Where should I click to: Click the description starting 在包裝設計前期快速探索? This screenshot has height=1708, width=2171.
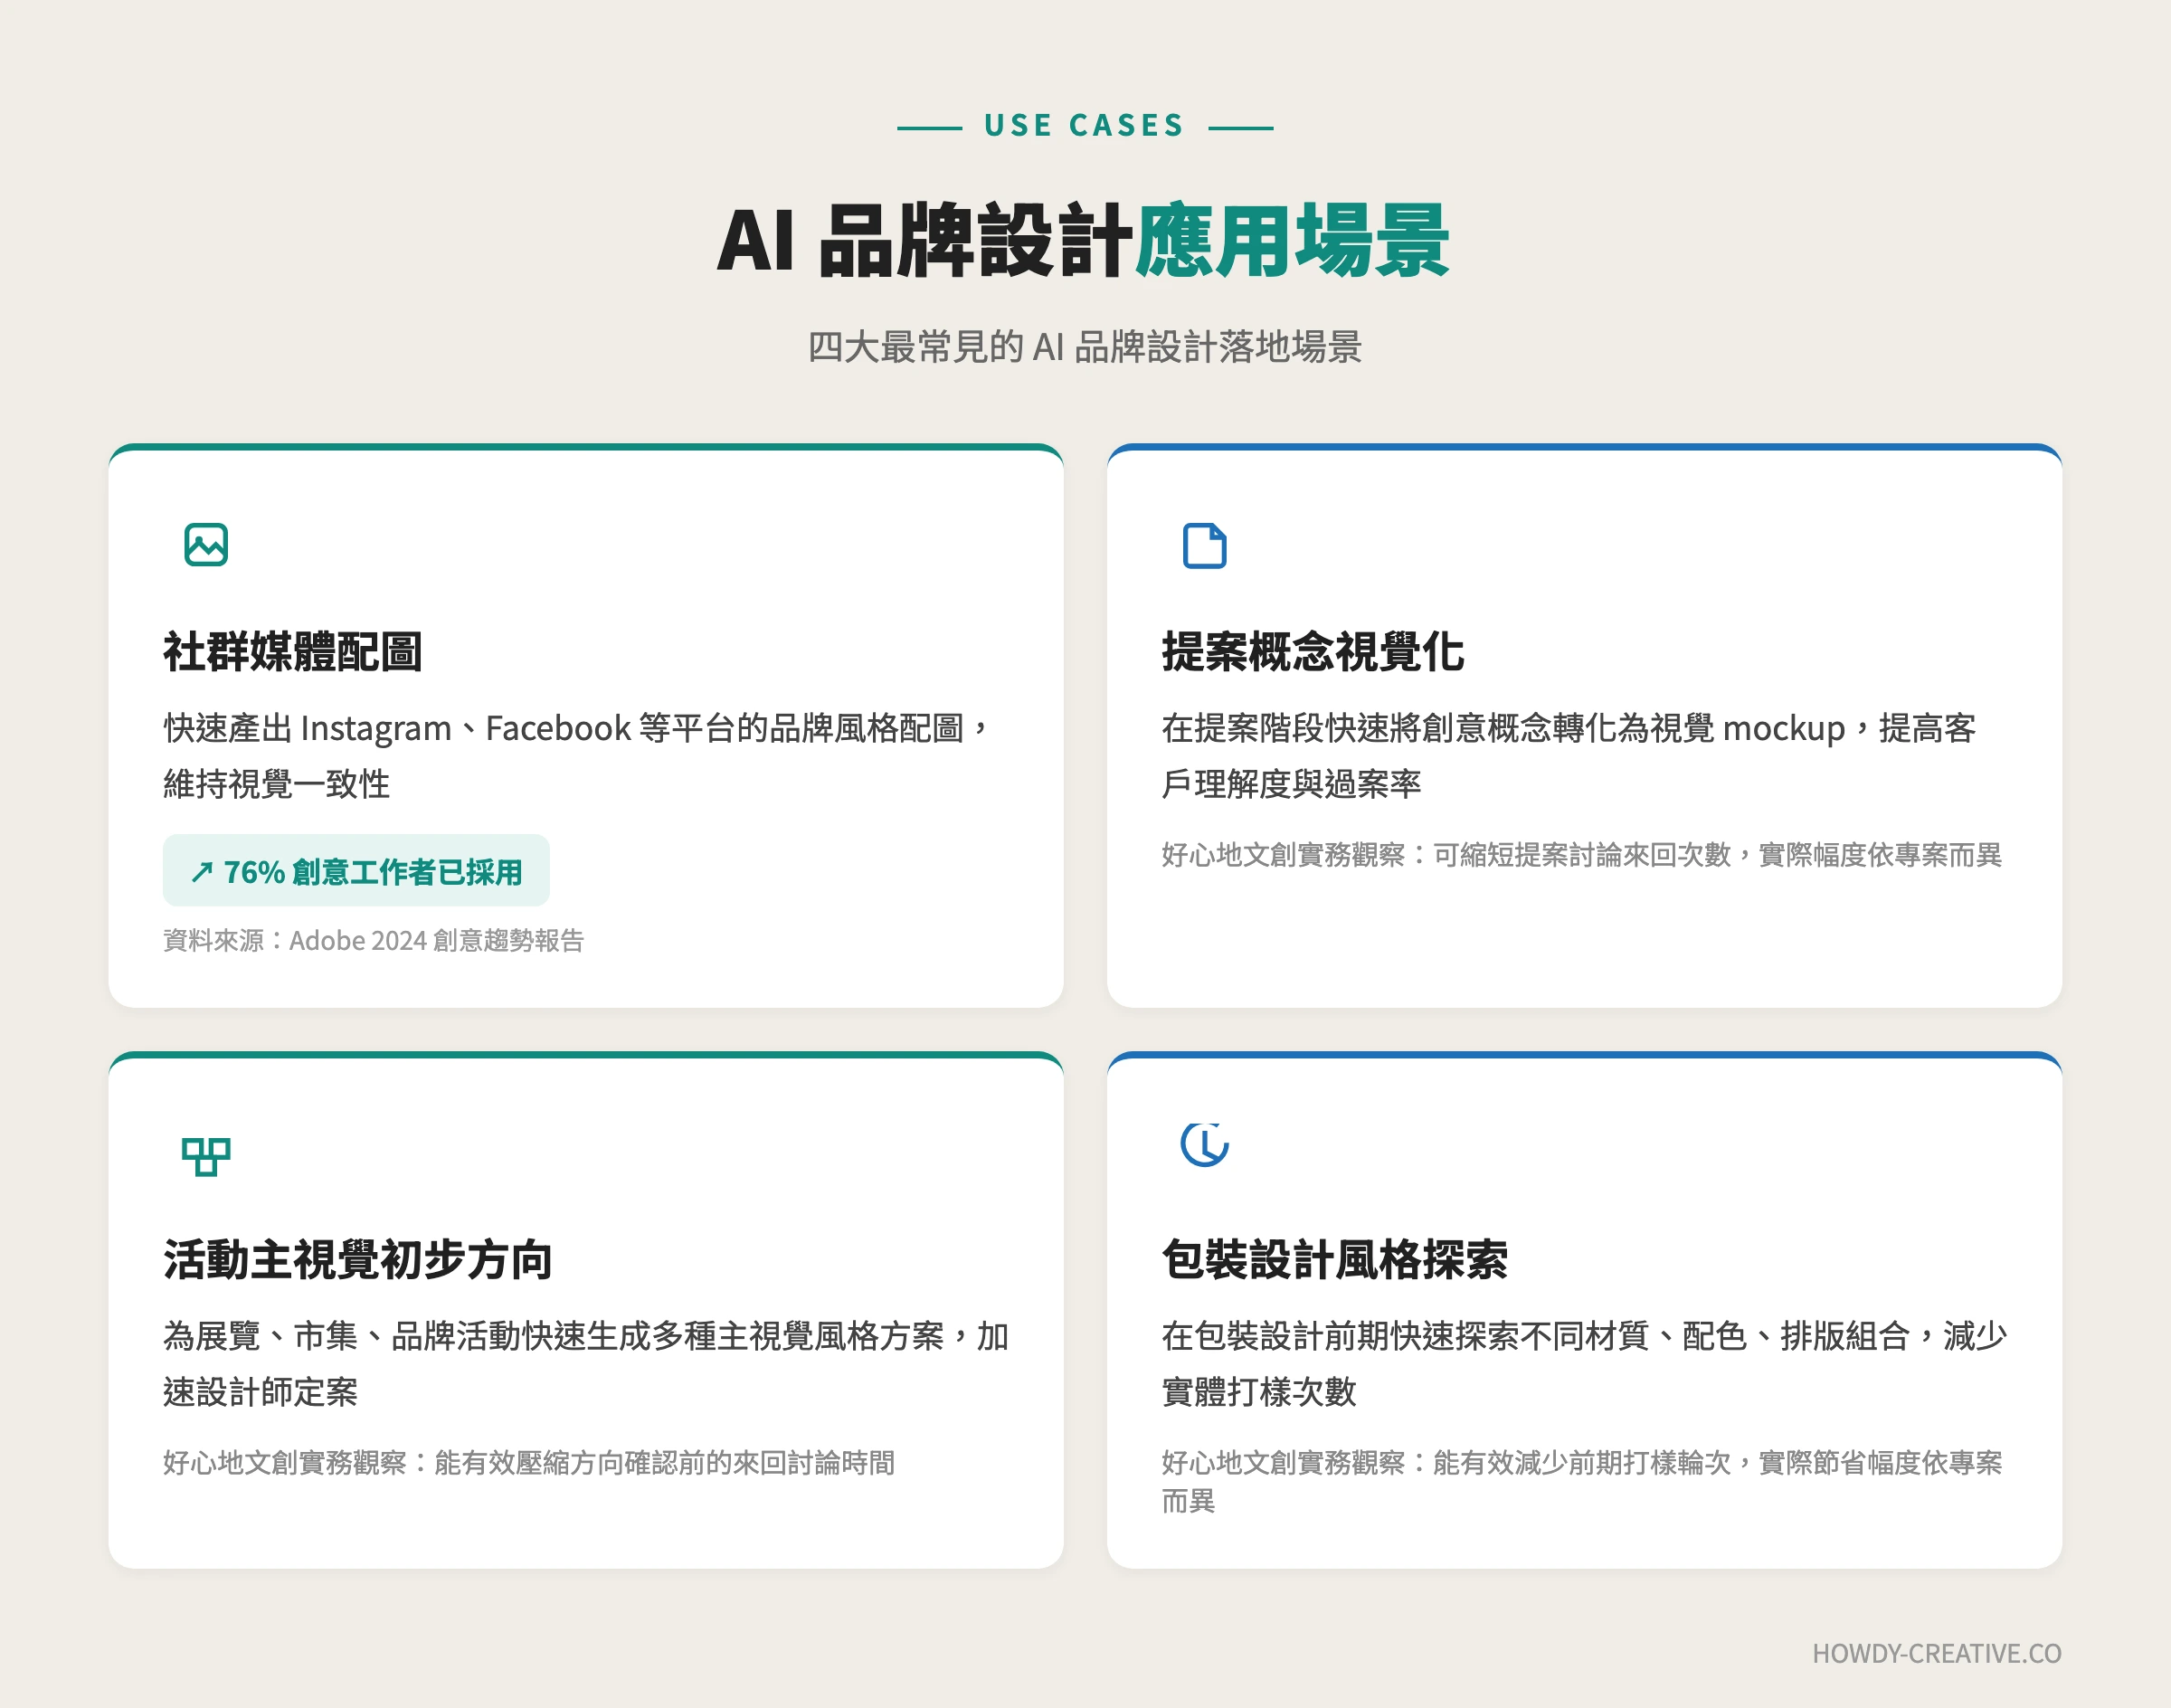tap(1584, 1364)
